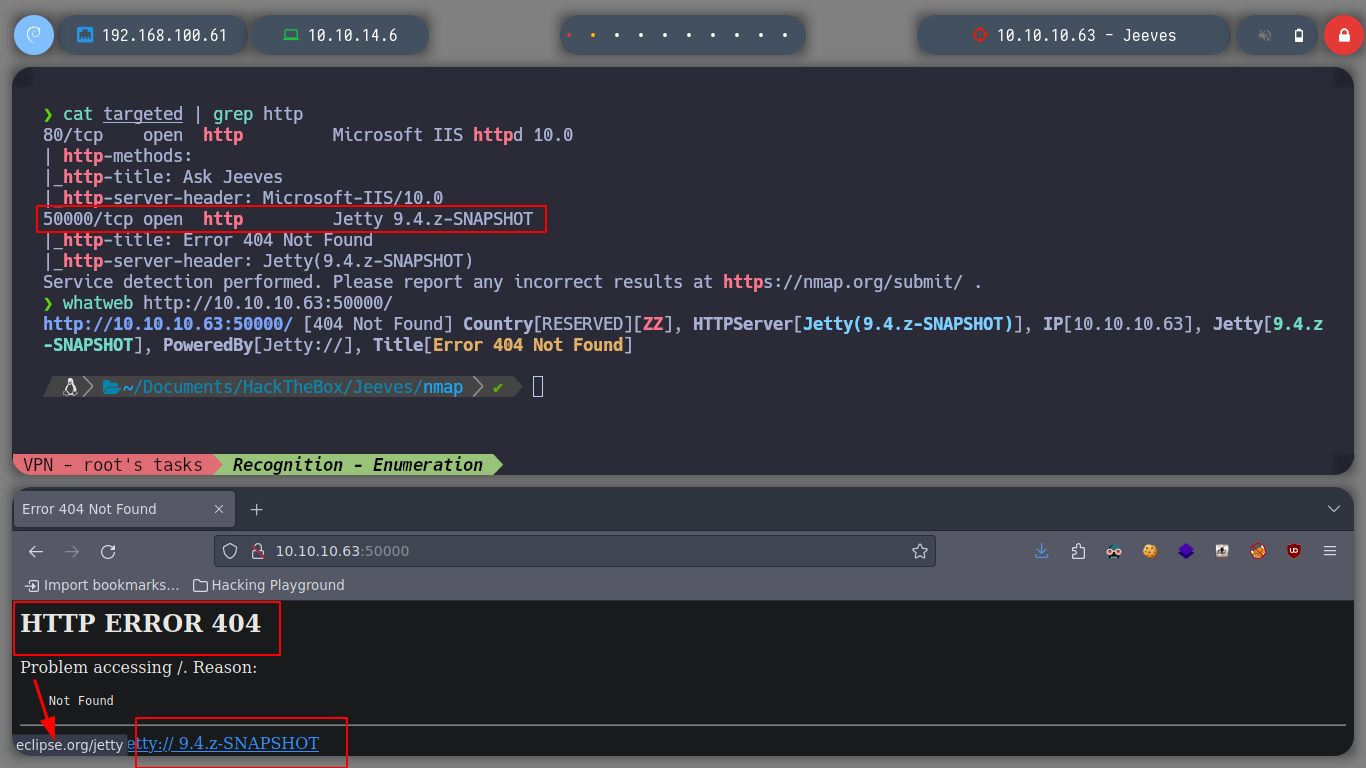
Task: Click the orange crossed-out fox extension icon
Action: click(1258, 551)
